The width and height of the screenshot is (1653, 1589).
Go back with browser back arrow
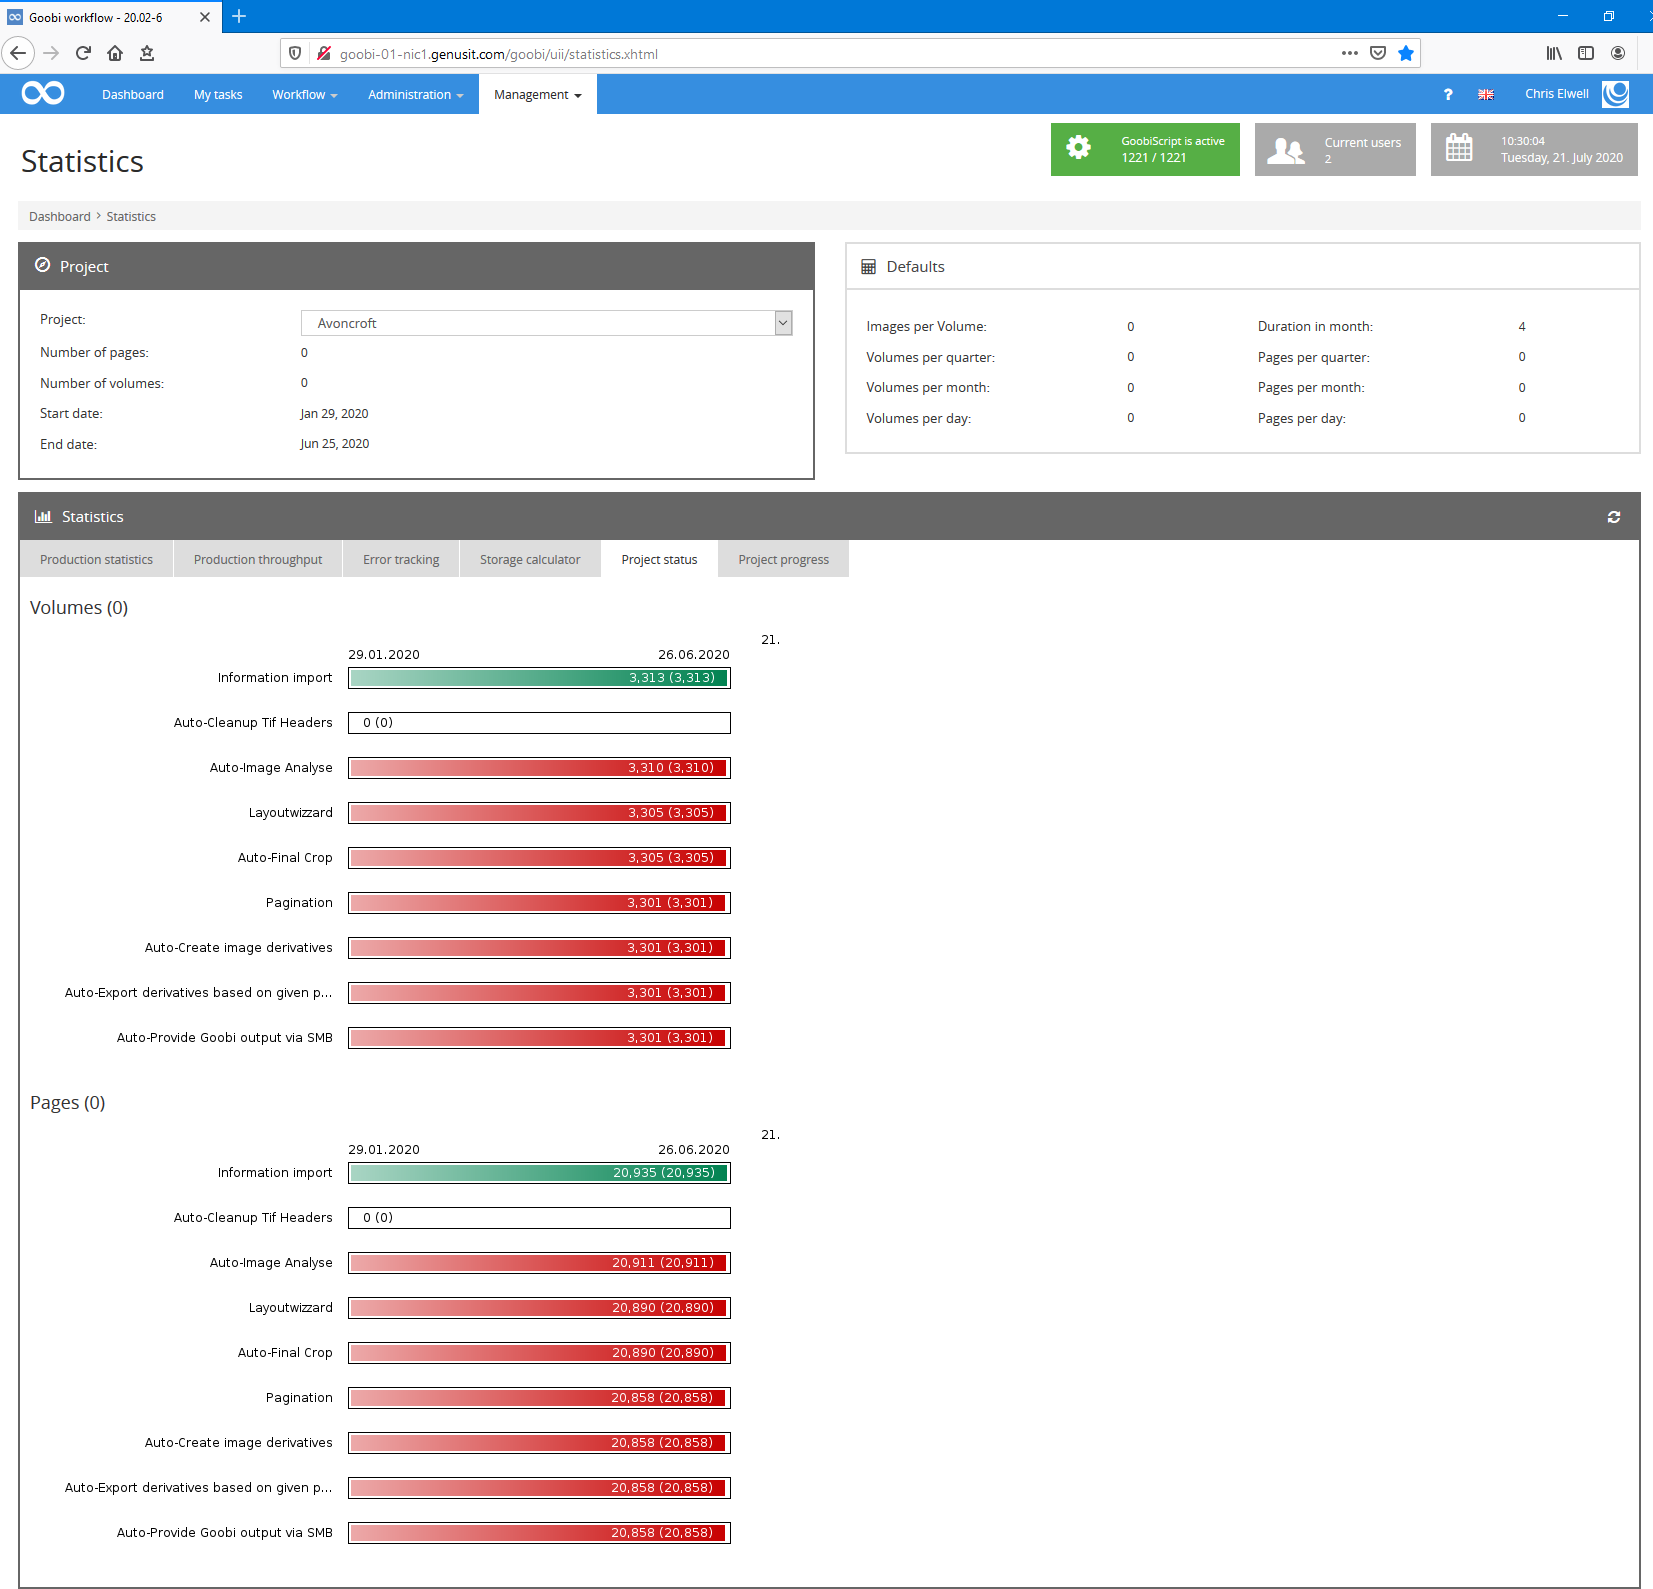[18, 53]
